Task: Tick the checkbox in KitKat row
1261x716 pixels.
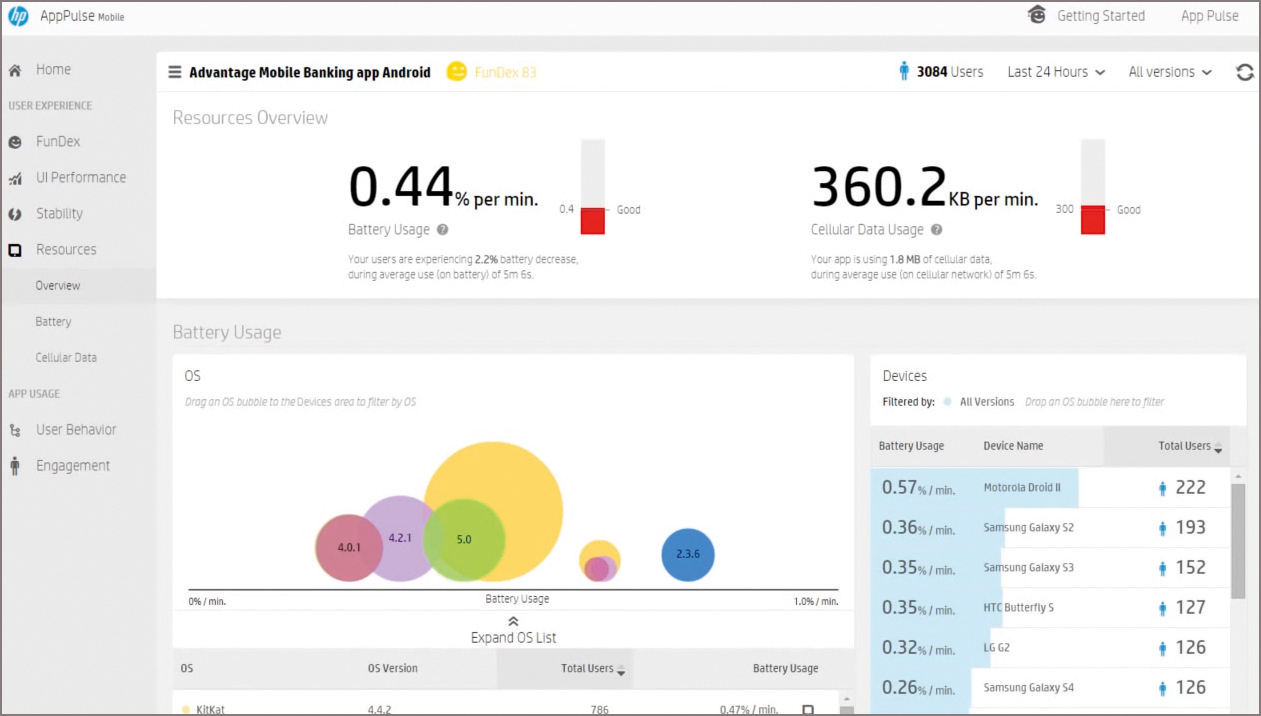Action: (808, 710)
